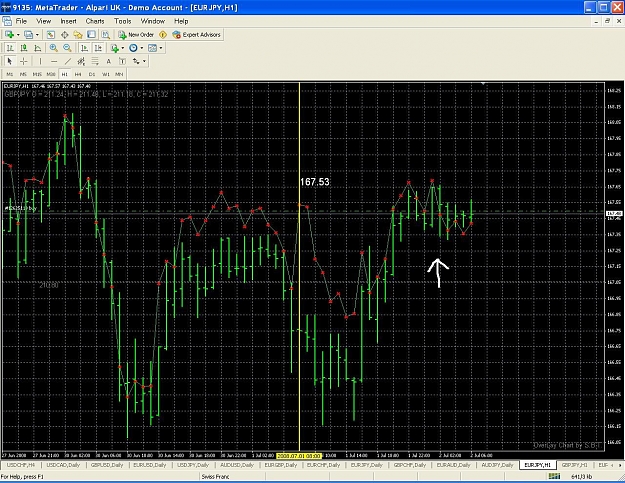Viewport: 625px width, 483px height.
Task: Switch to the USDCHF,H4 chart tab
Action: pos(21,465)
